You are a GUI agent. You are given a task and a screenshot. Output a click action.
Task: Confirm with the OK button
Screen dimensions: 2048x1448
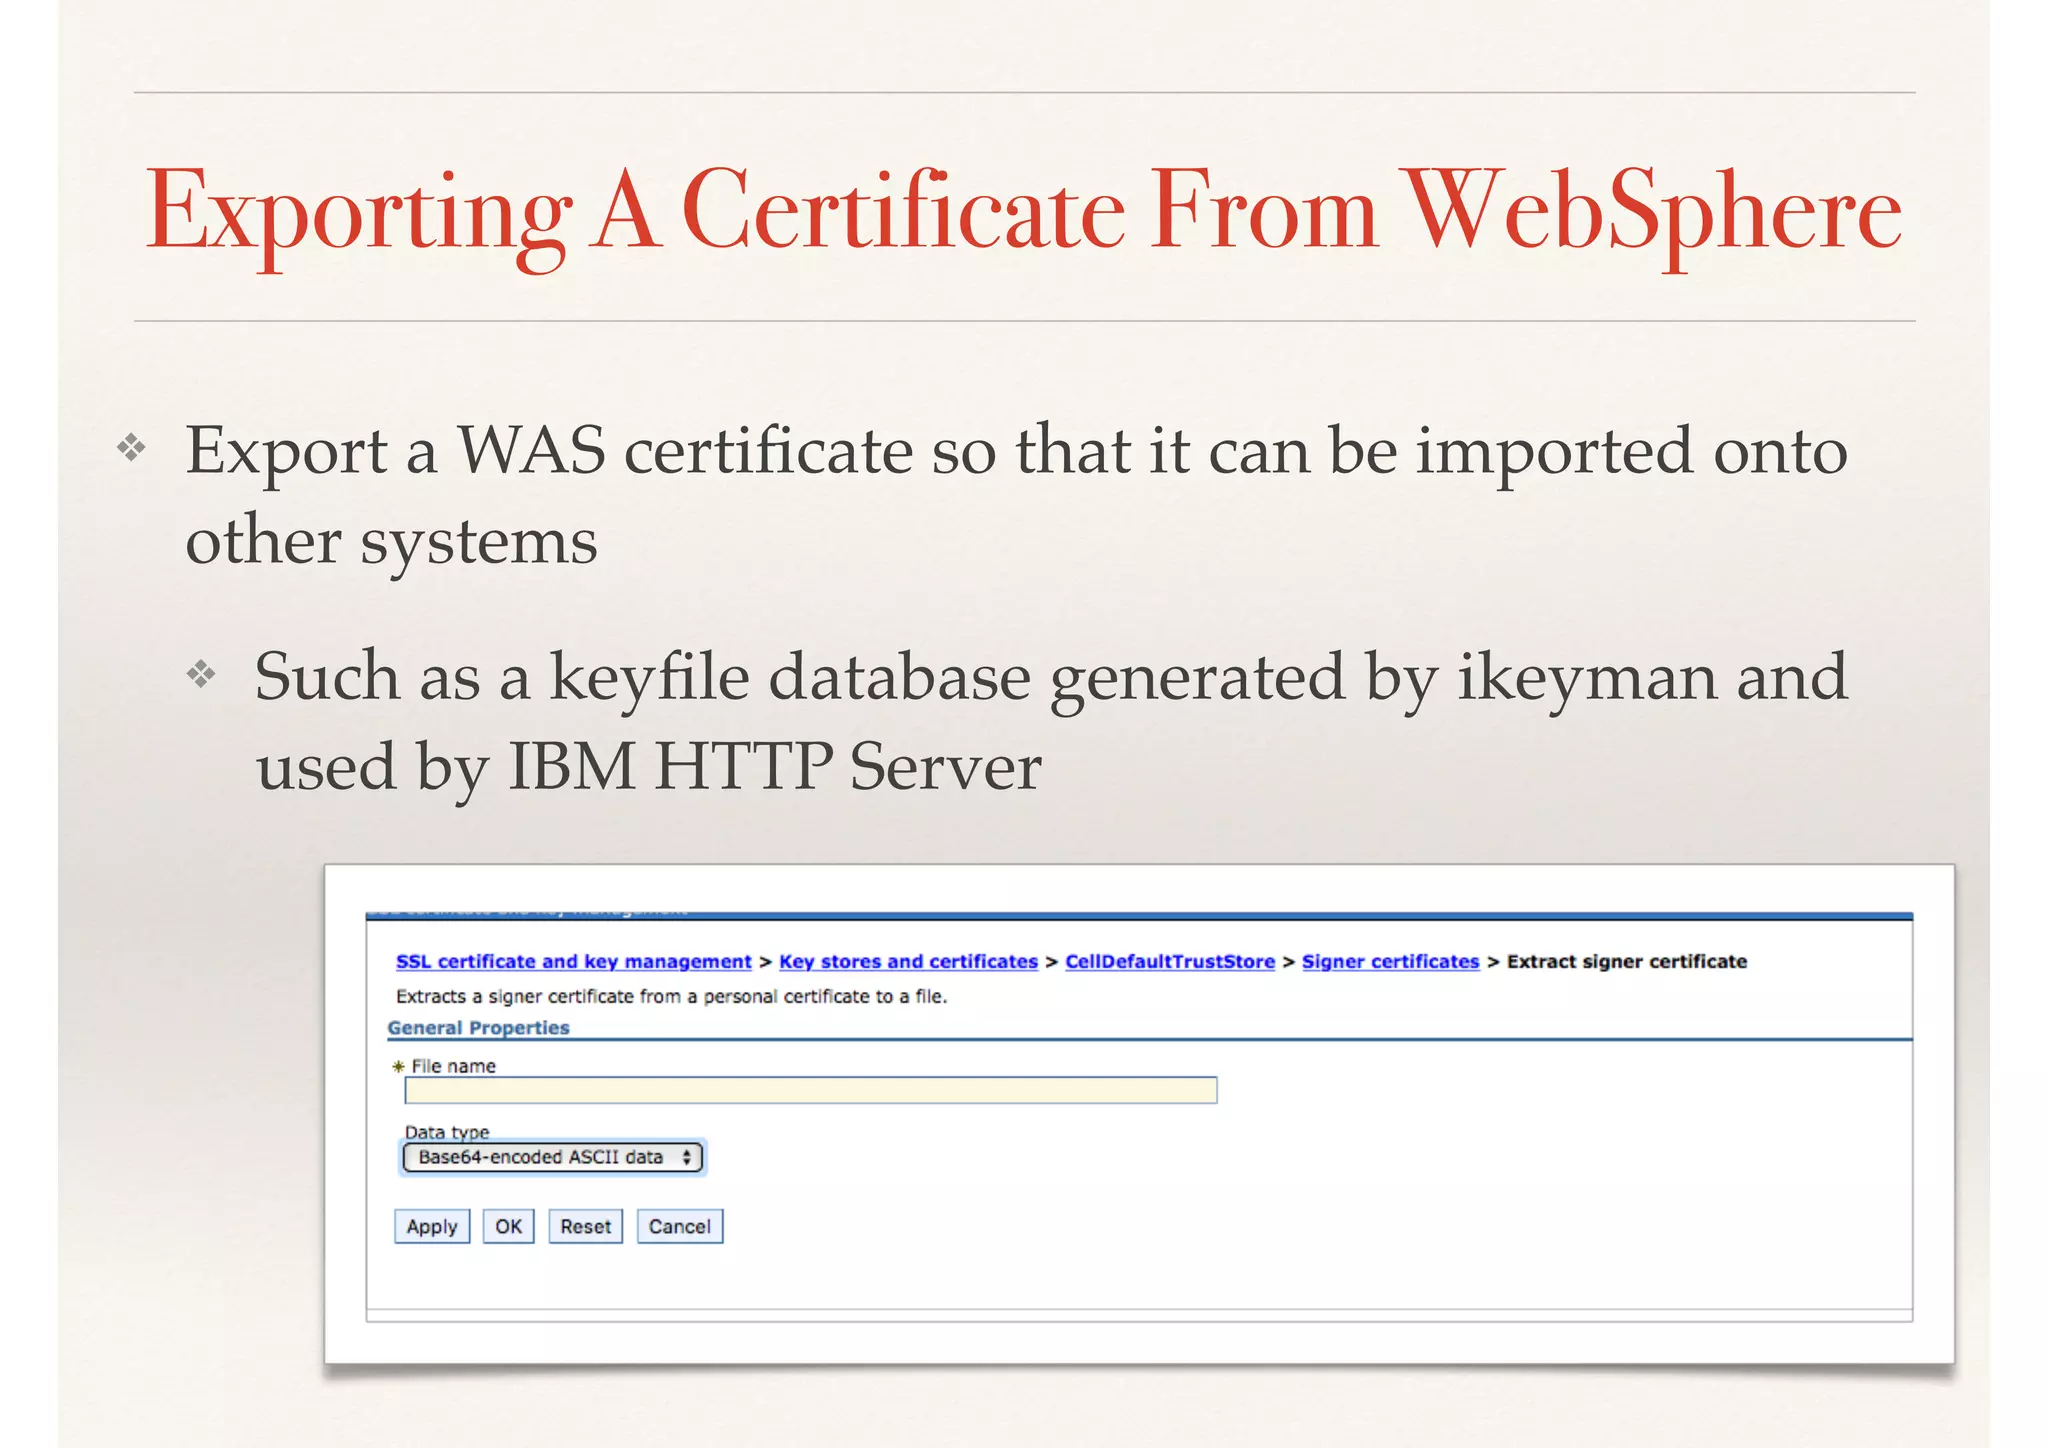[508, 1226]
